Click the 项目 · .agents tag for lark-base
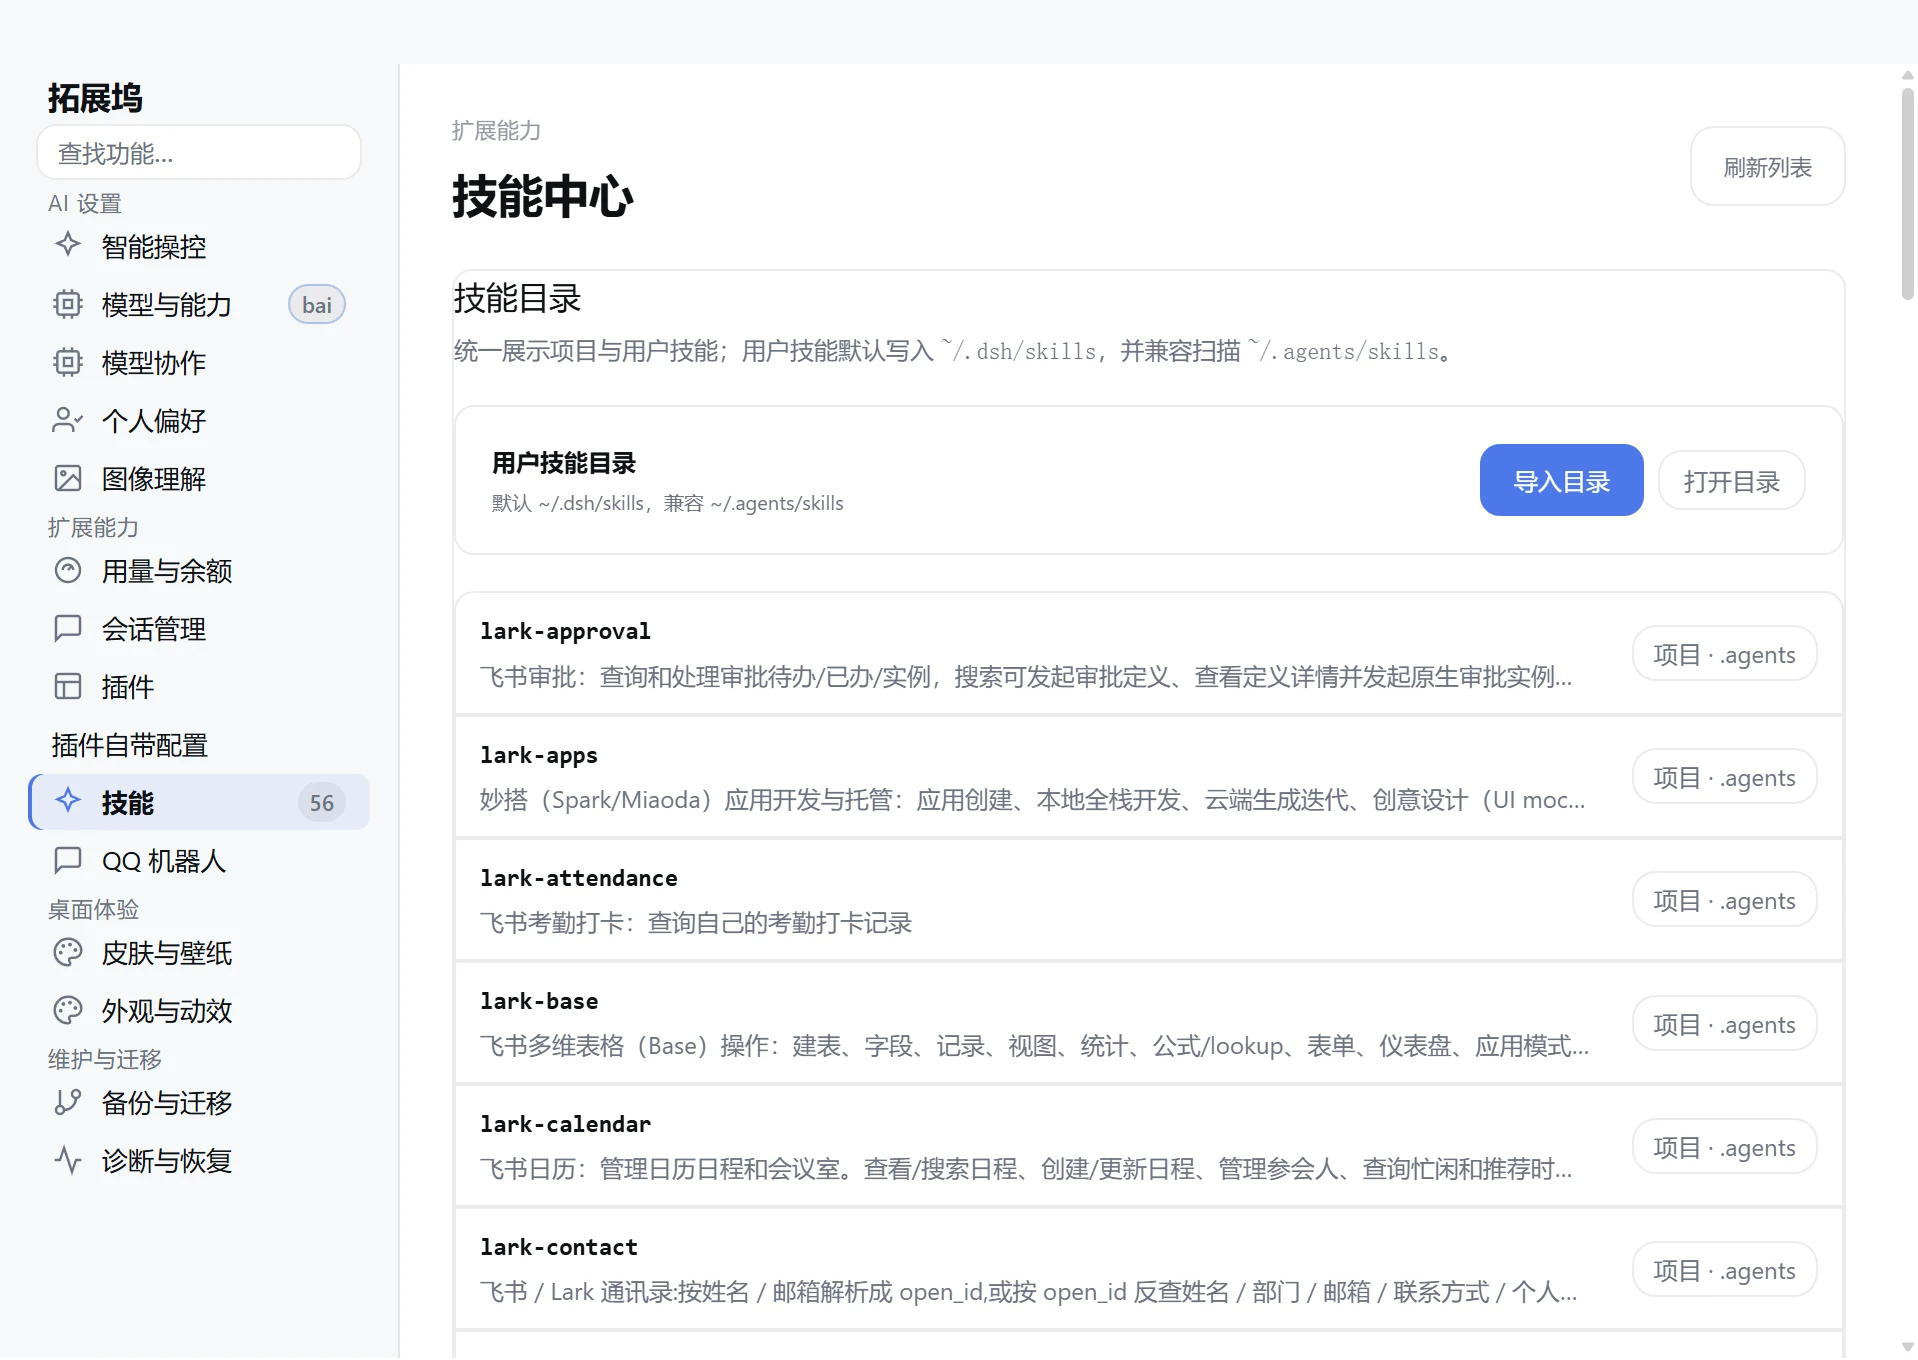The height and width of the screenshot is (1360, 1918). point(1724,1024)
